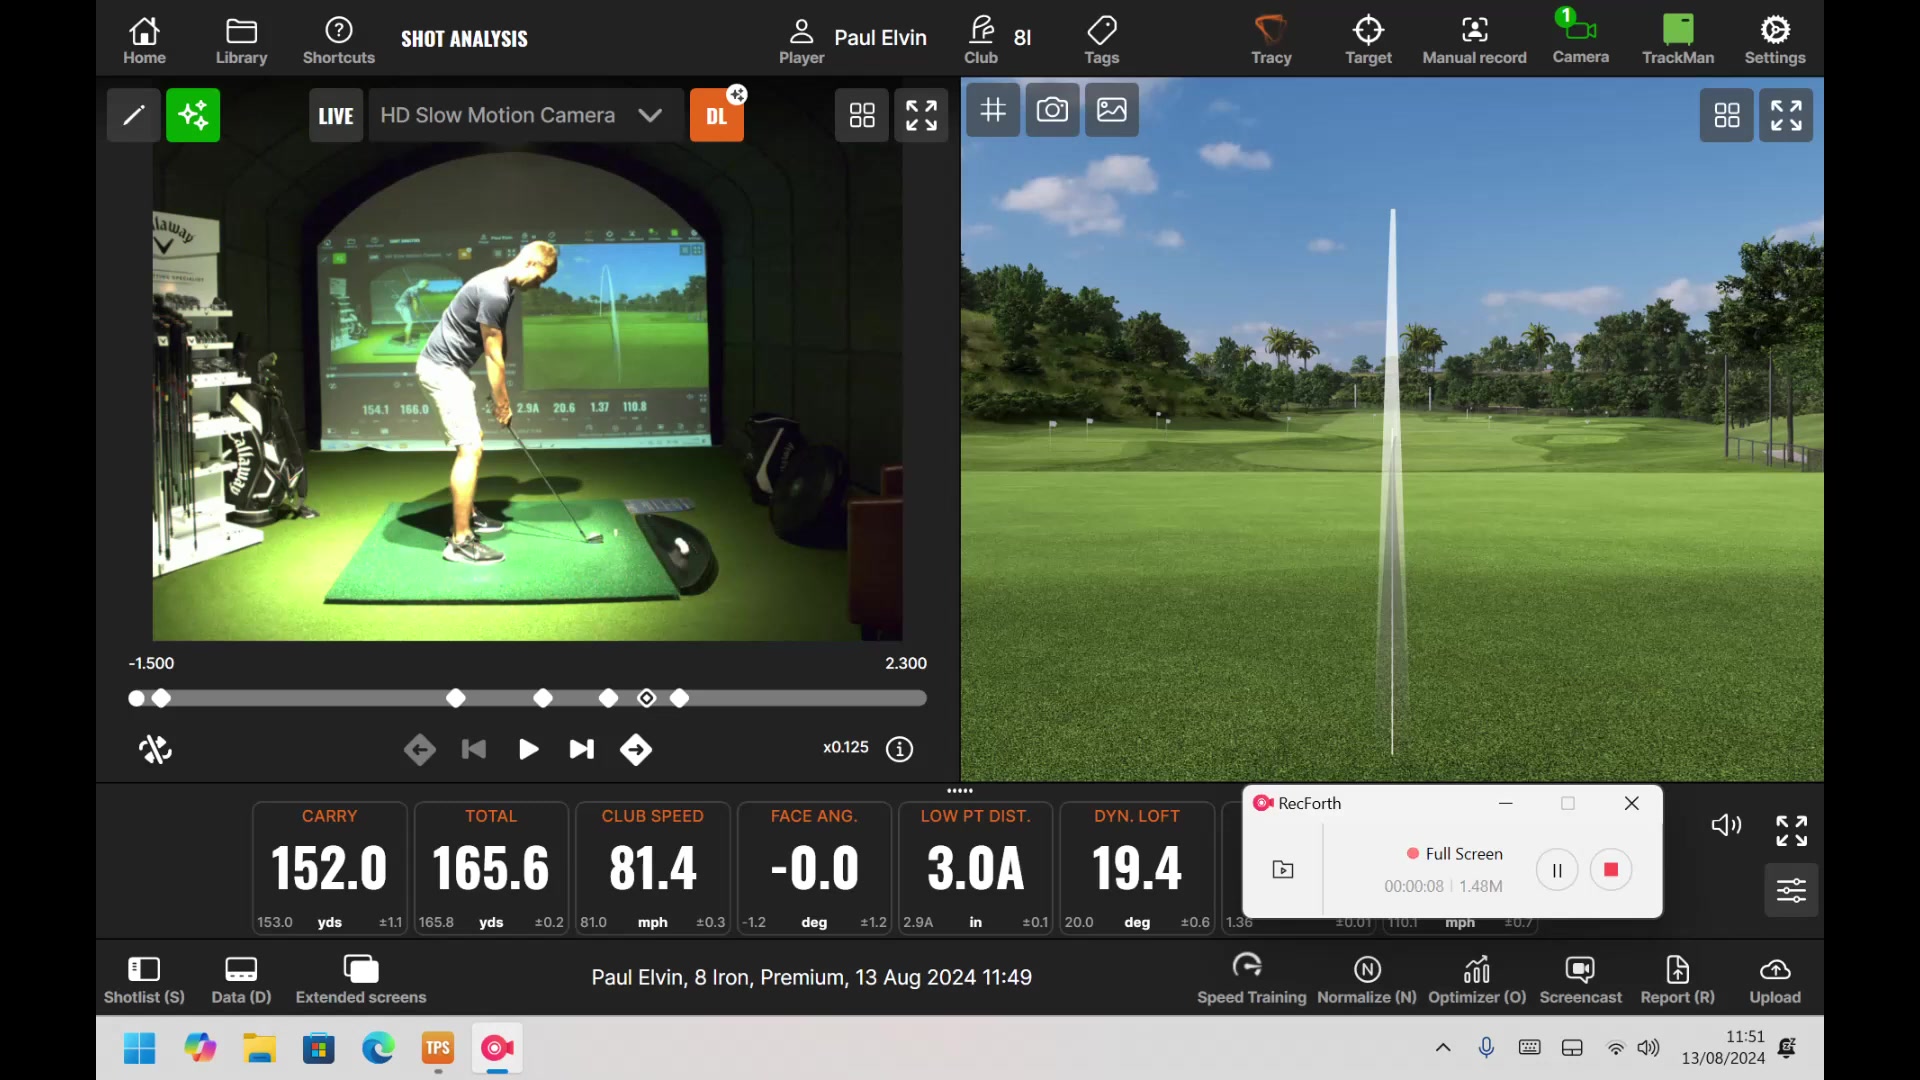Expand the video view layout grid
The height and width of the screenshot is (1080, 1920).
click(x=861, y=115)
